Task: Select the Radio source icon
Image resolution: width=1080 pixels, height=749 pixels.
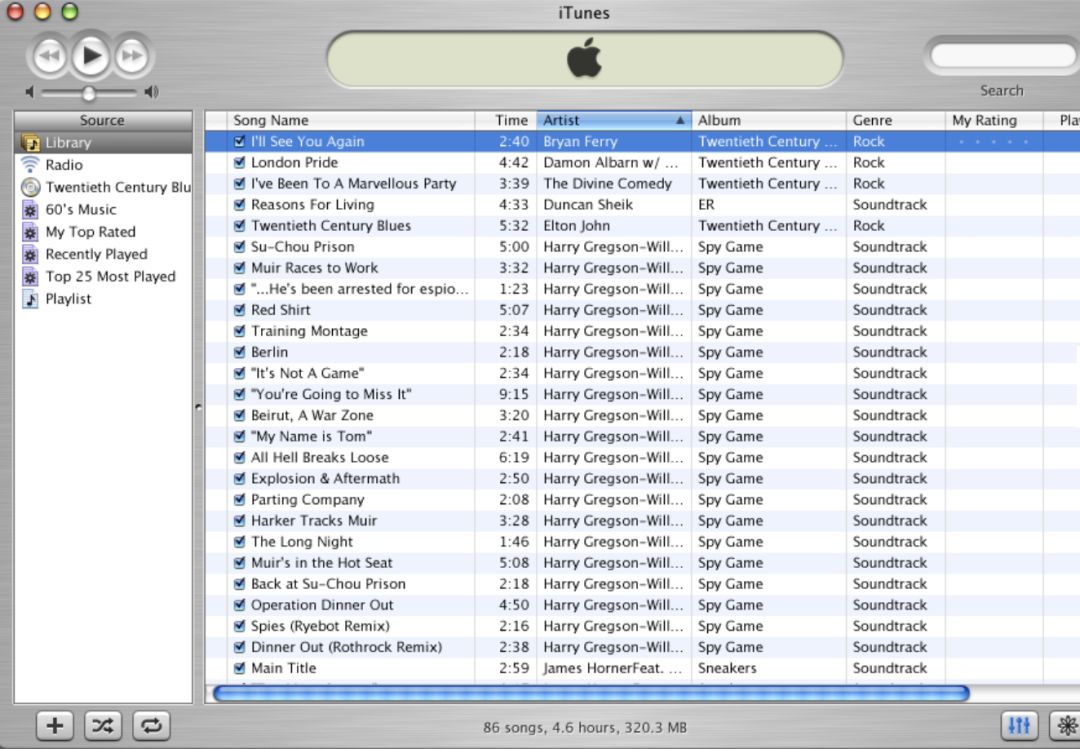Action: coord(31,165)
